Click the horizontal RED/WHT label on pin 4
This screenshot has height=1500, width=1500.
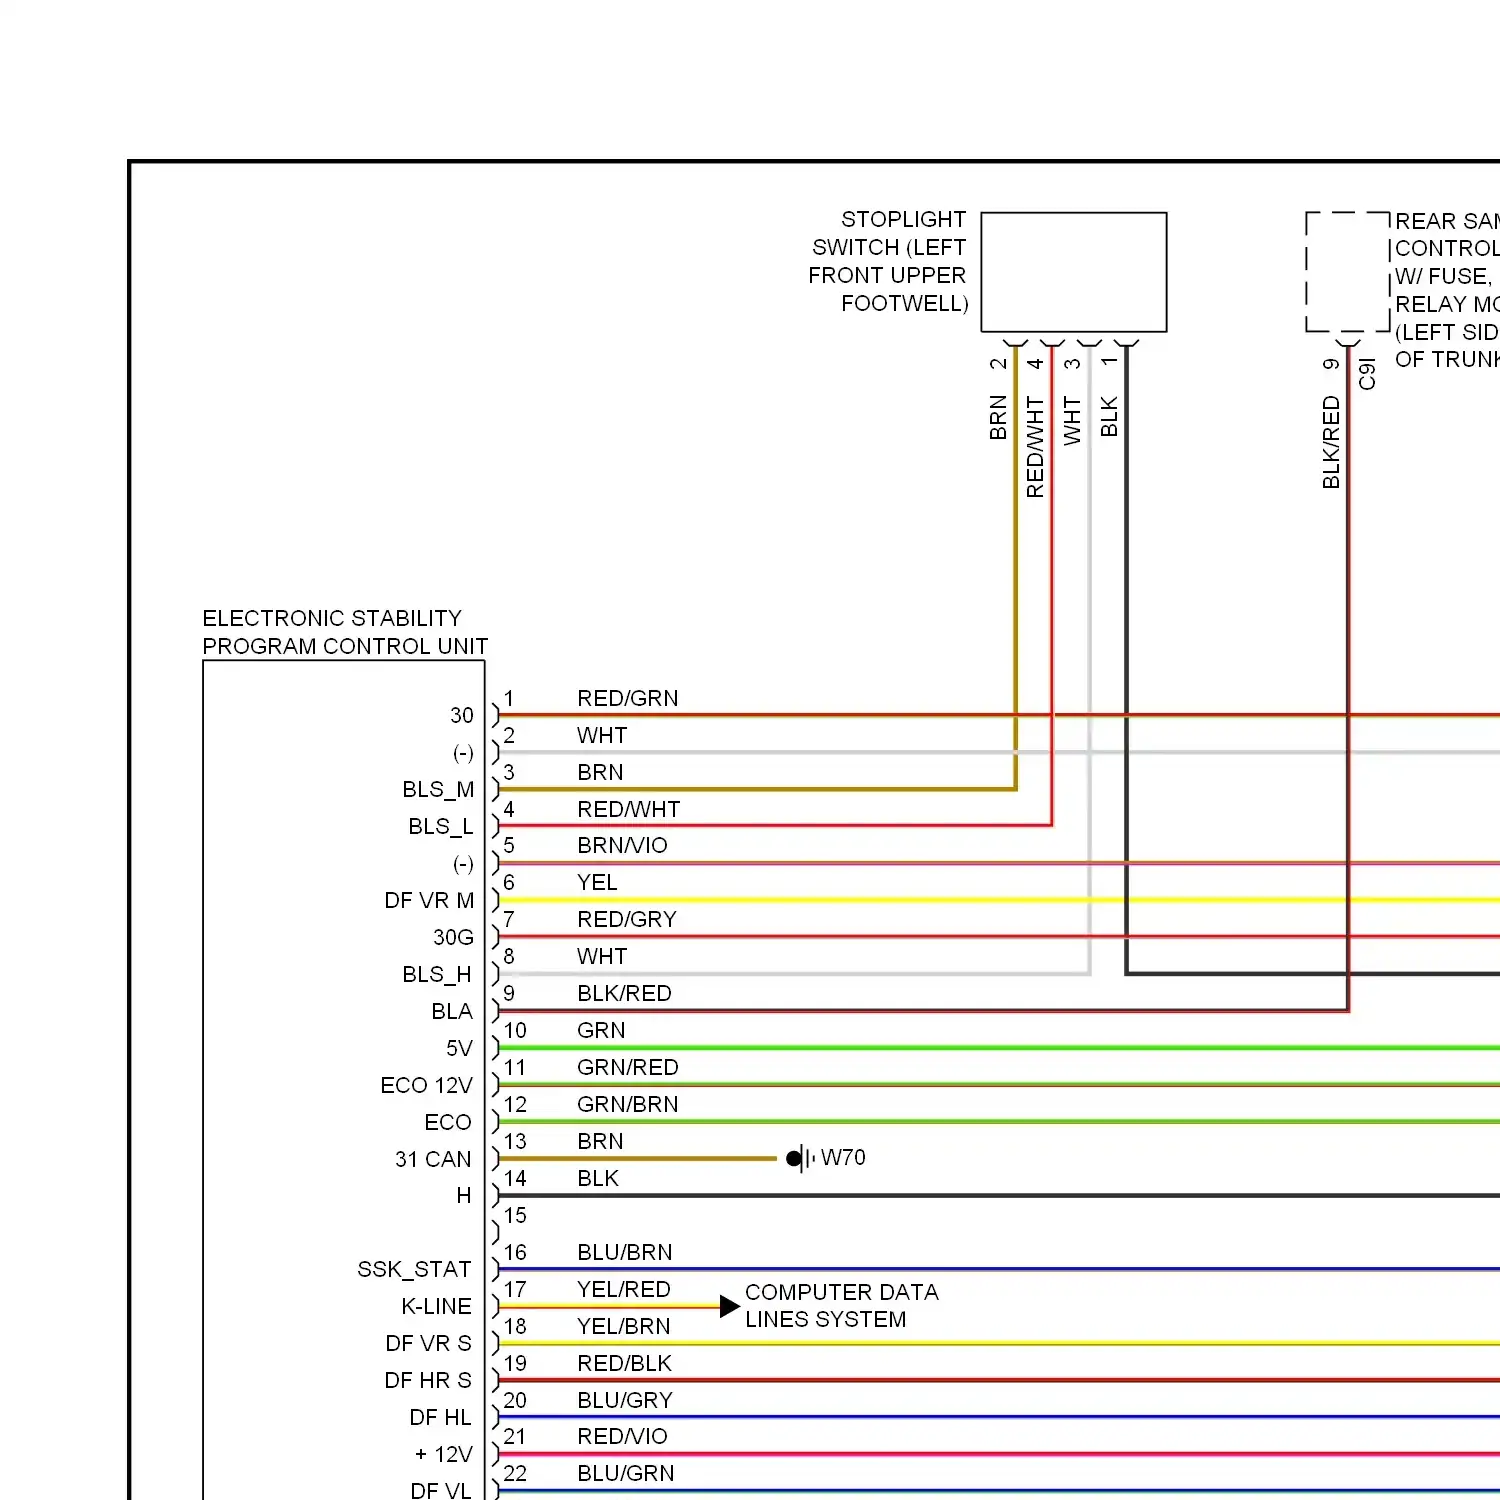point(628,809)
